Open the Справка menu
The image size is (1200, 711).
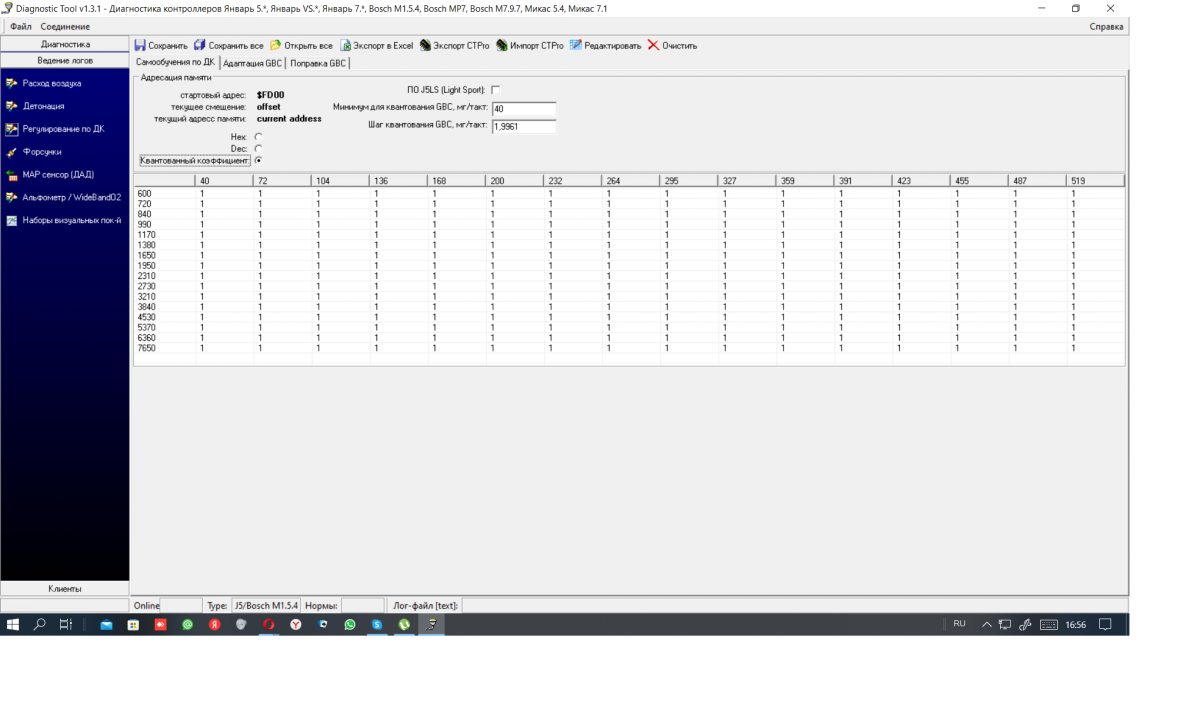[x=1106, y=26]
